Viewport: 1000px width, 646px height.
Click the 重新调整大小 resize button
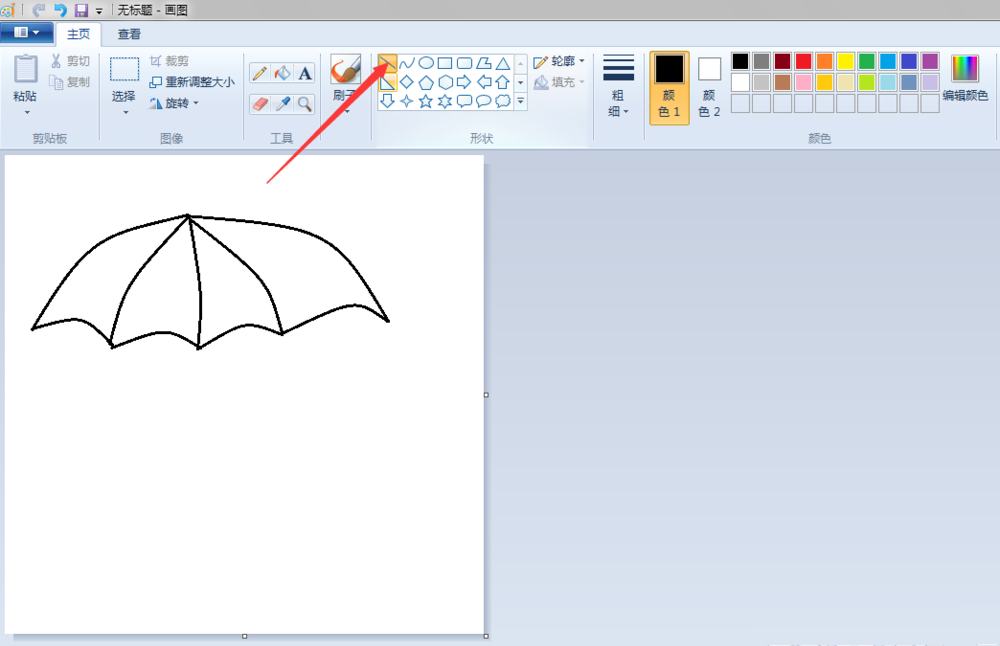tap(192, 82)
